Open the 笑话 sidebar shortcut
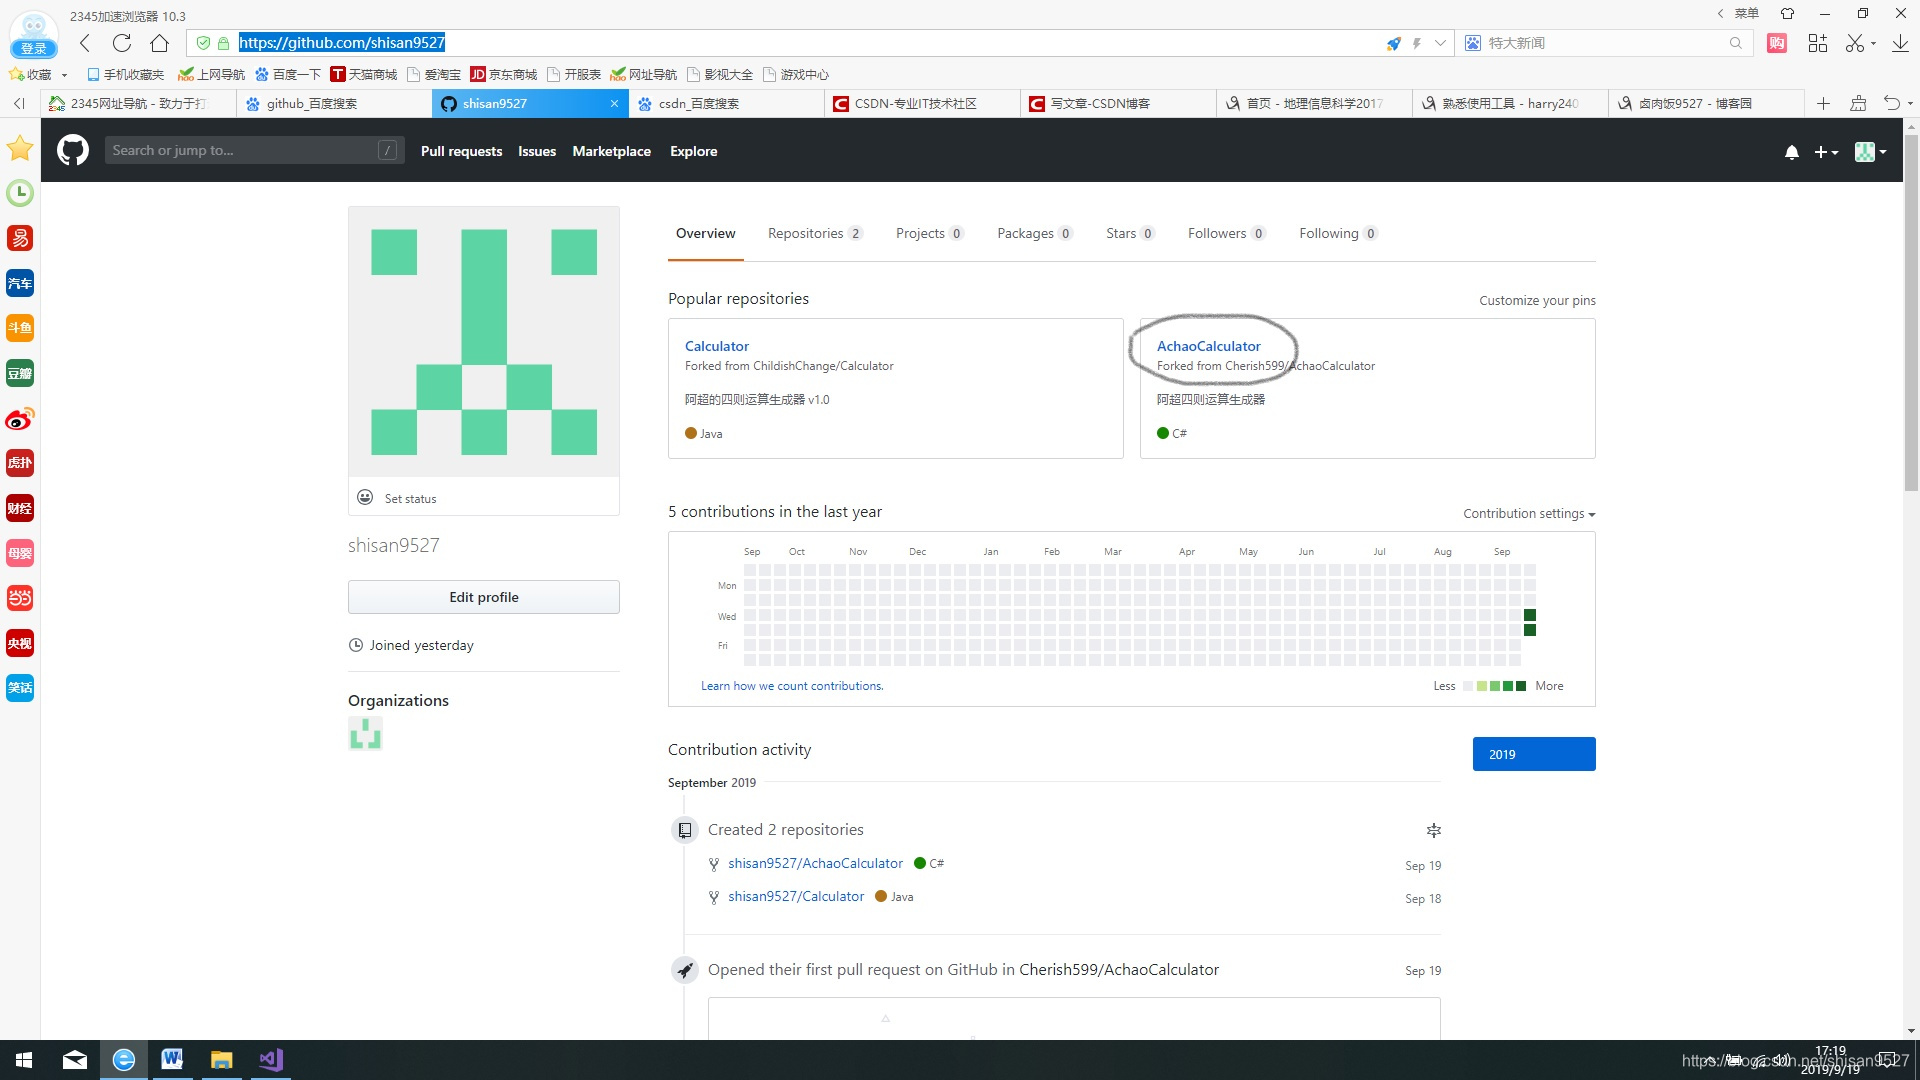Screen dimensions: 1920x1080 [20, 687]
